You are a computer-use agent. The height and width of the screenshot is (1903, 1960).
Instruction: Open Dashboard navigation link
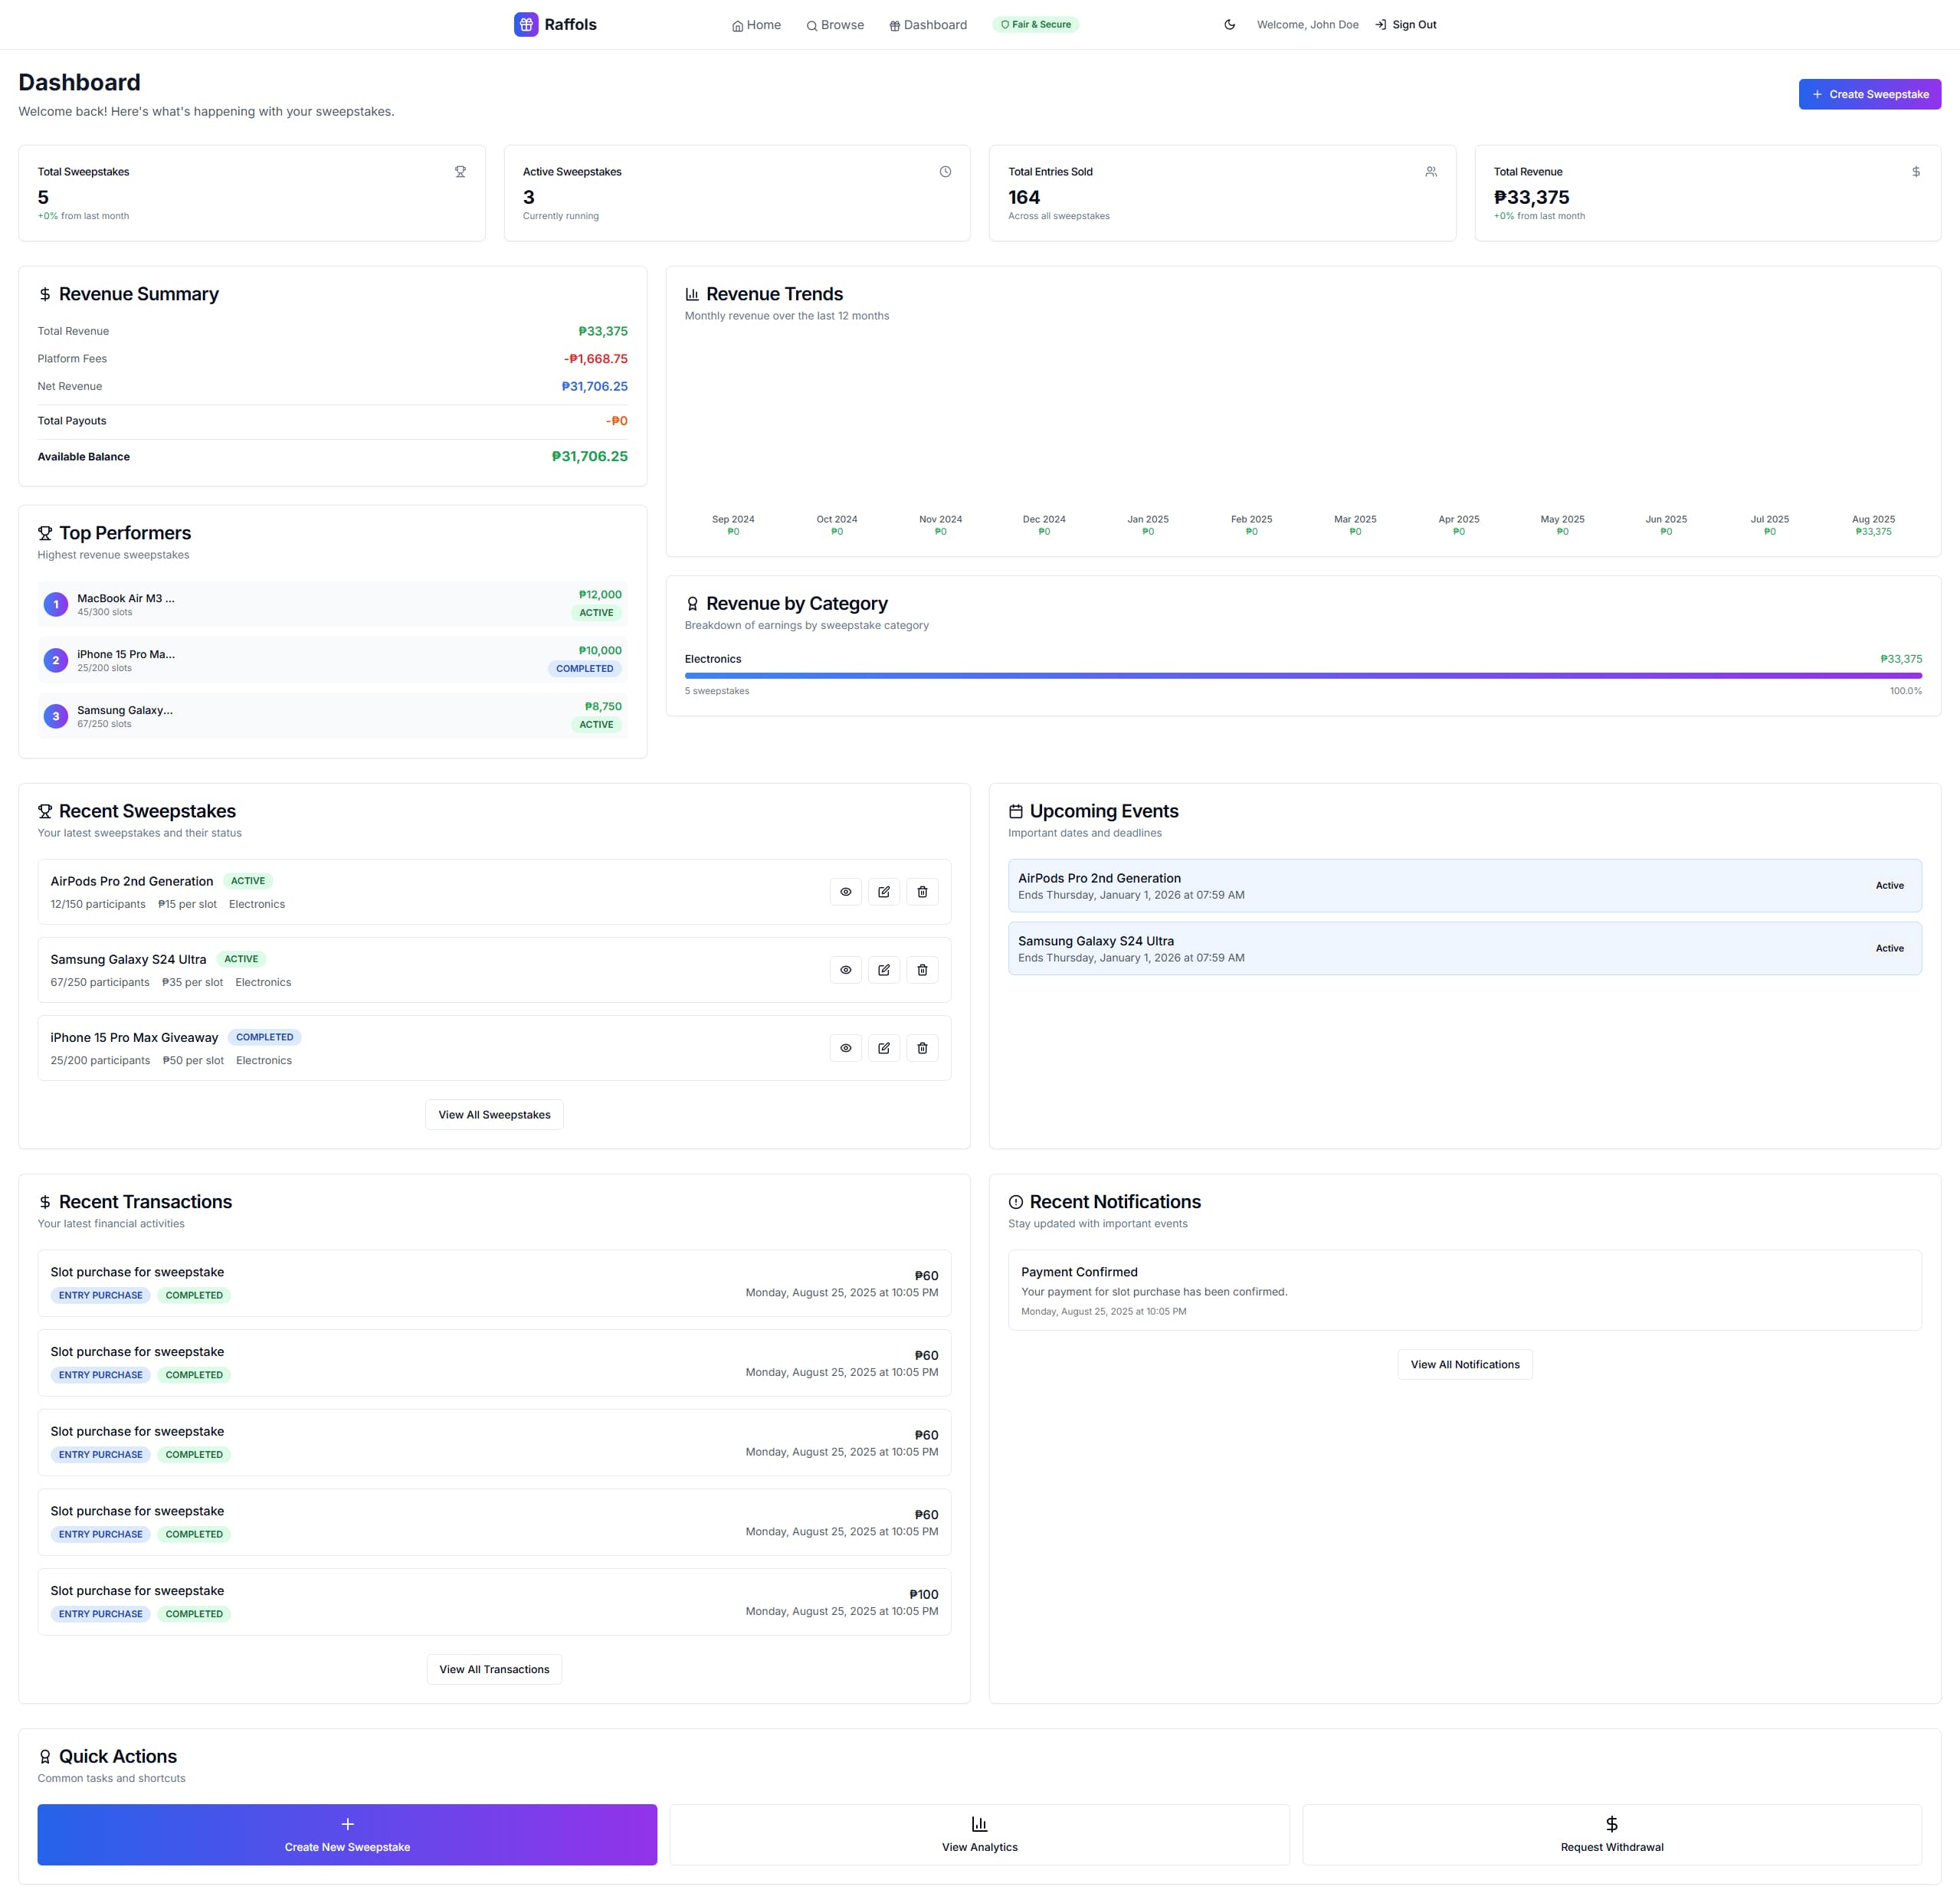point(928,25)
